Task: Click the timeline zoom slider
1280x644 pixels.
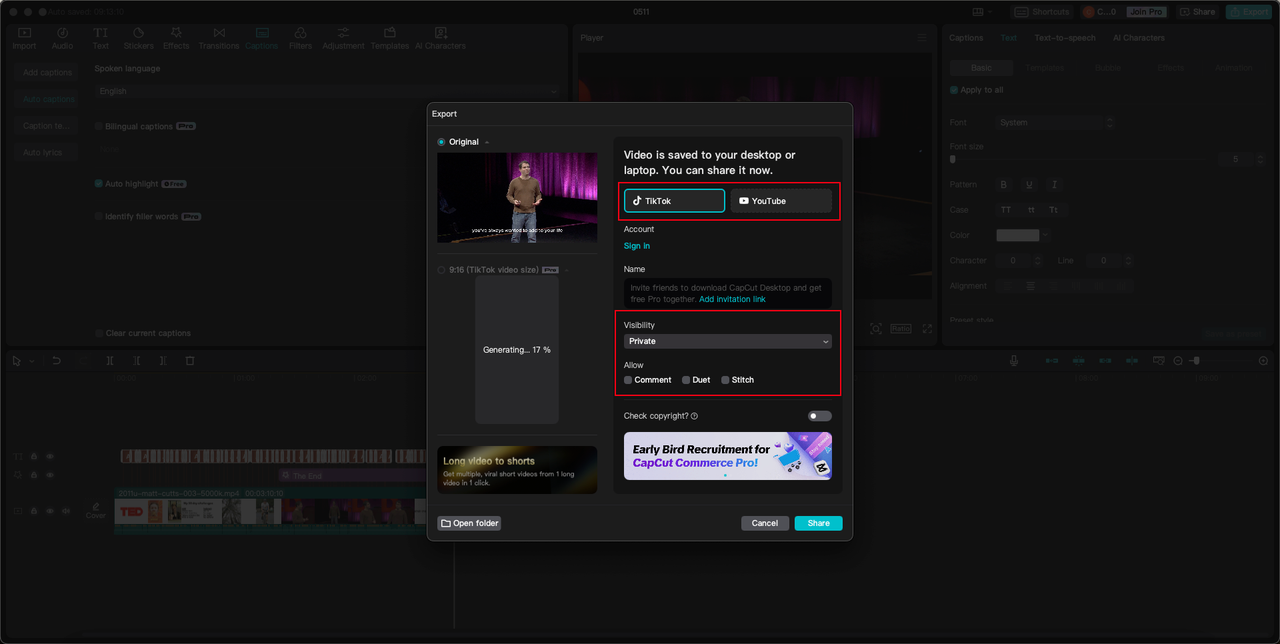Action: click(x=1219, y=361)
